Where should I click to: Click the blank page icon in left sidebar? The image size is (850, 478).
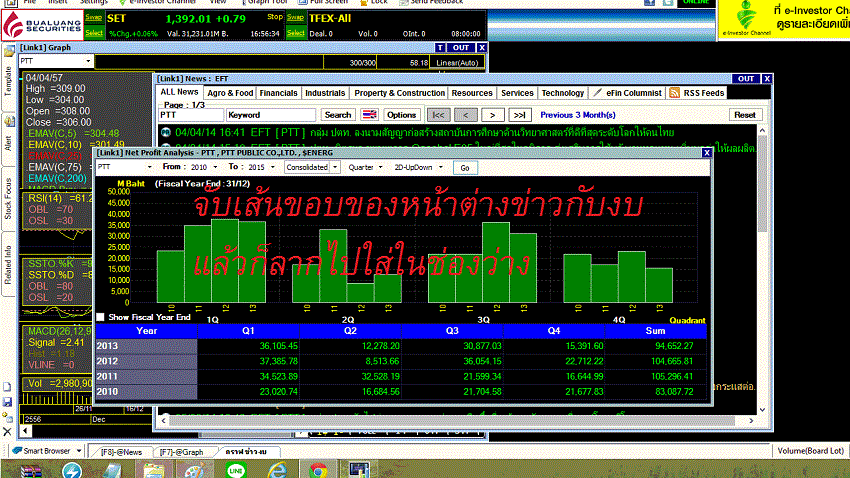(7, 387)
